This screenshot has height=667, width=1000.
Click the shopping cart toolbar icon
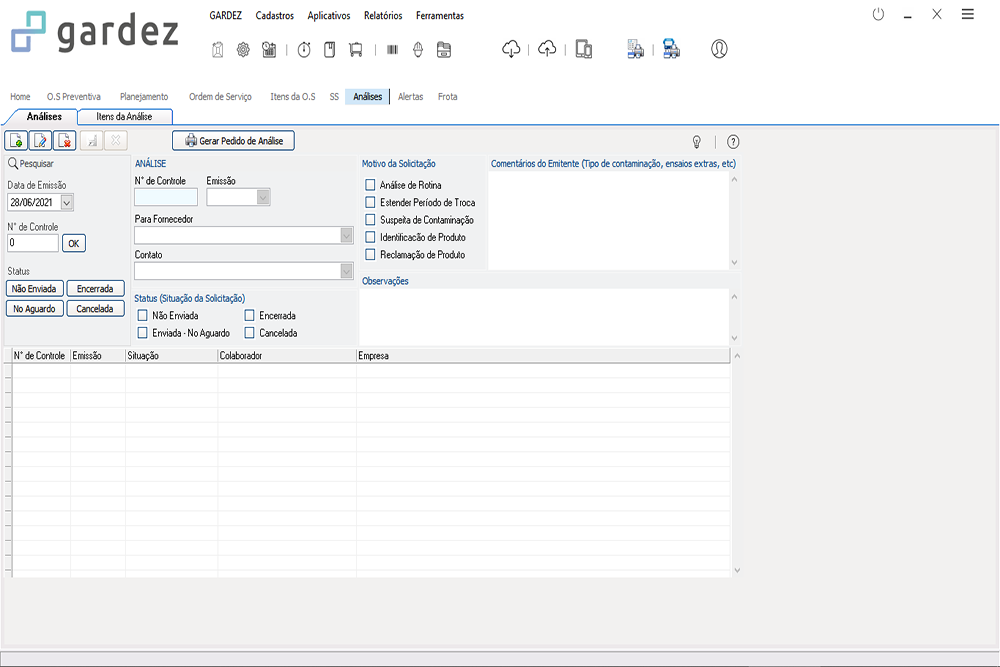click(x=356, y=50)
